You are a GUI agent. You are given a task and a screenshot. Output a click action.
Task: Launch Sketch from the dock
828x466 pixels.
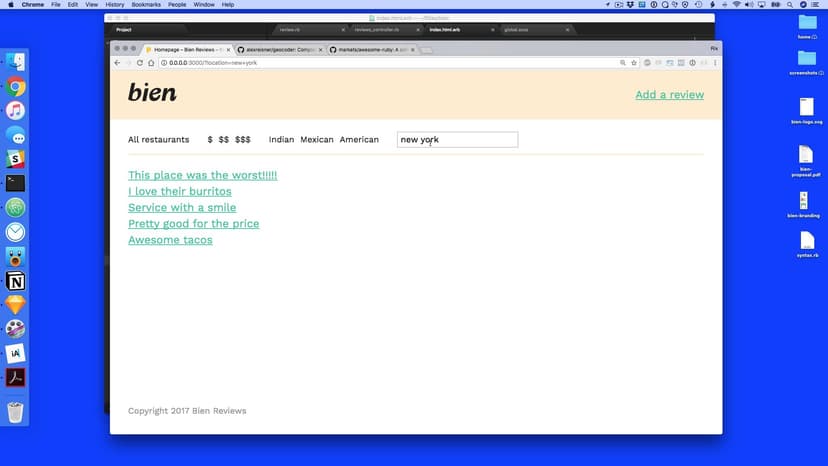pyautogui.click(x=16, y=305)
